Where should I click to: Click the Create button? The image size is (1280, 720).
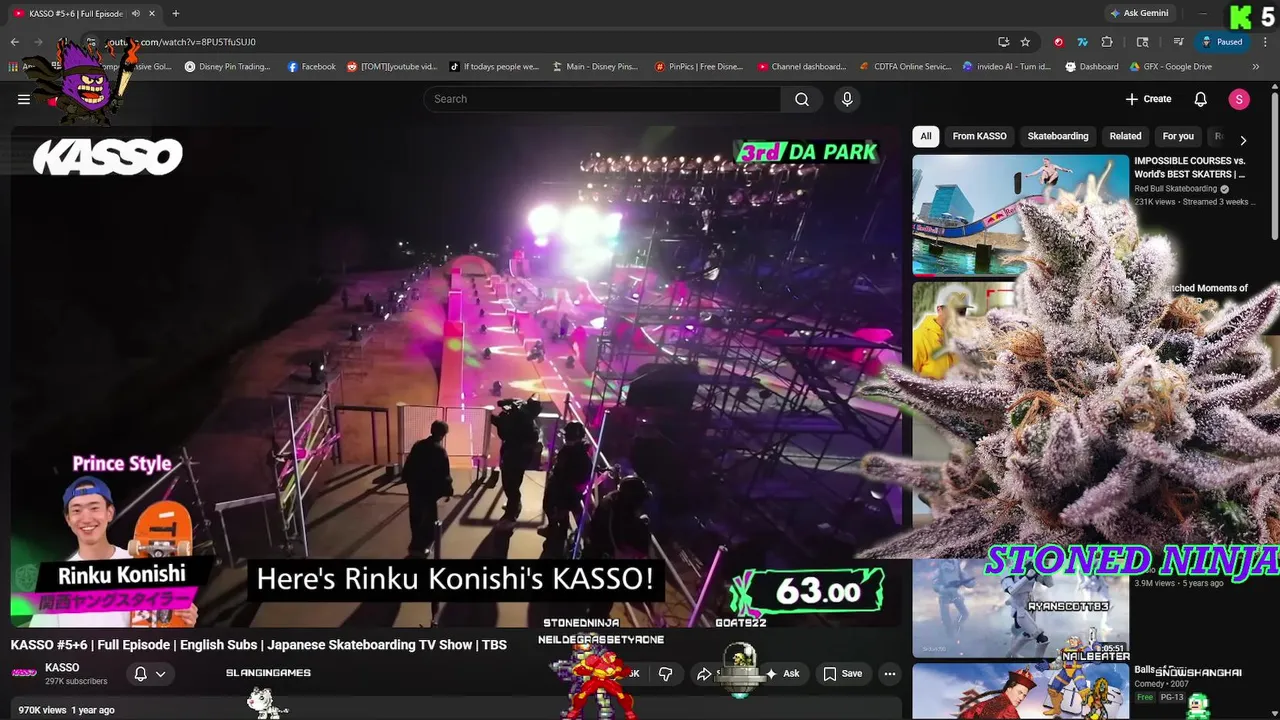click(x=1148, y=99)
